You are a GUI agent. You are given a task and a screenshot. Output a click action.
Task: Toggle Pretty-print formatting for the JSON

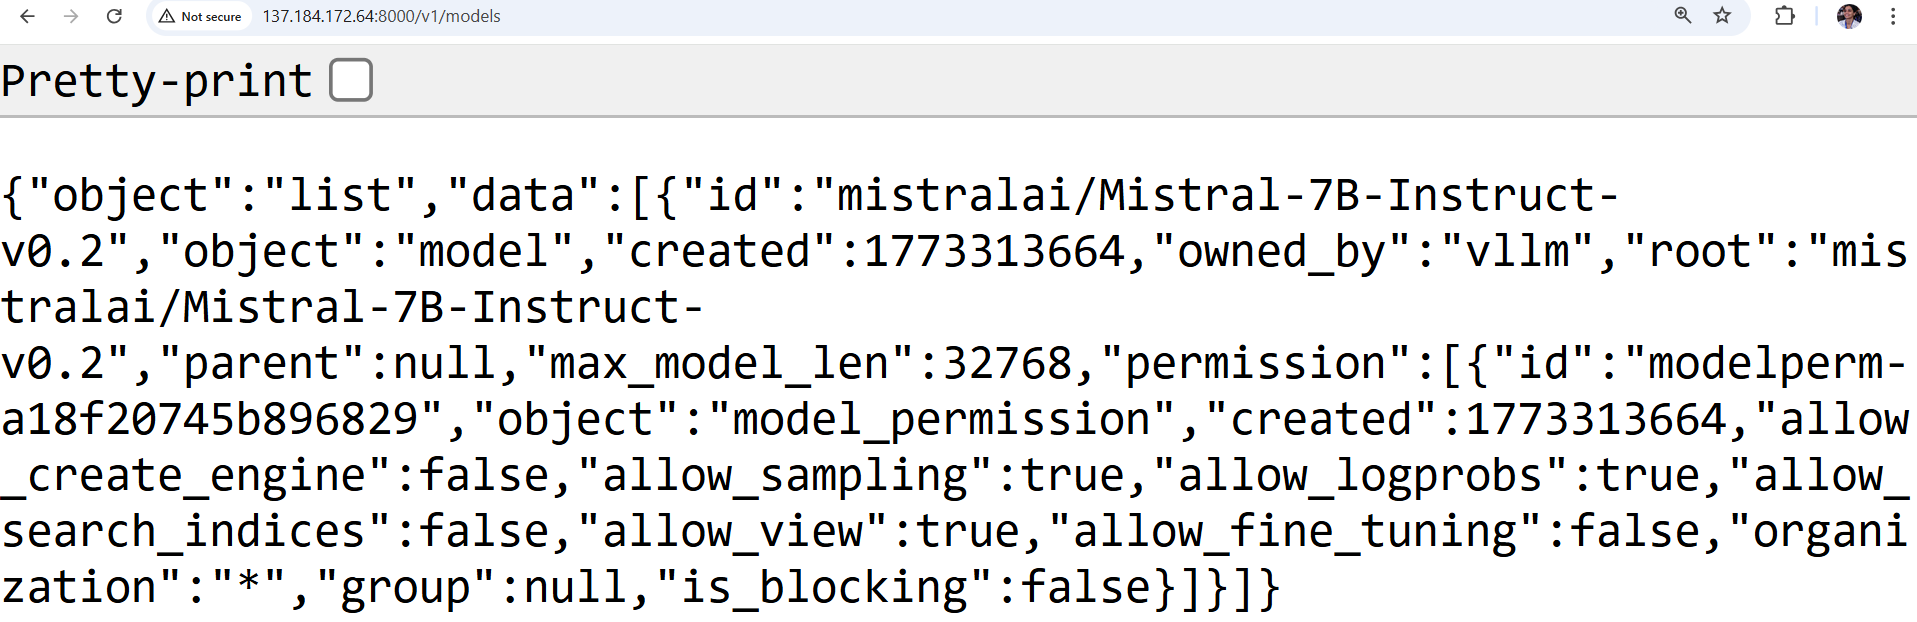pyautogui.click(x=350, y=80)
